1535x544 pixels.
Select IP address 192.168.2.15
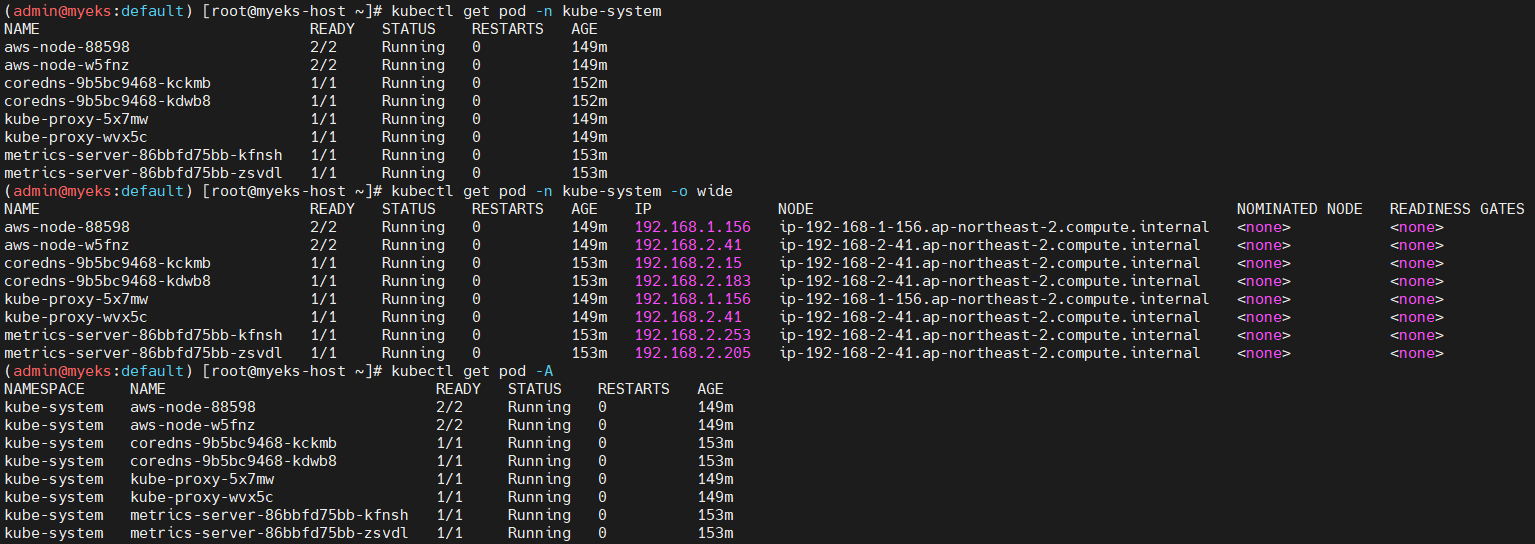click(x=688, y=263)
